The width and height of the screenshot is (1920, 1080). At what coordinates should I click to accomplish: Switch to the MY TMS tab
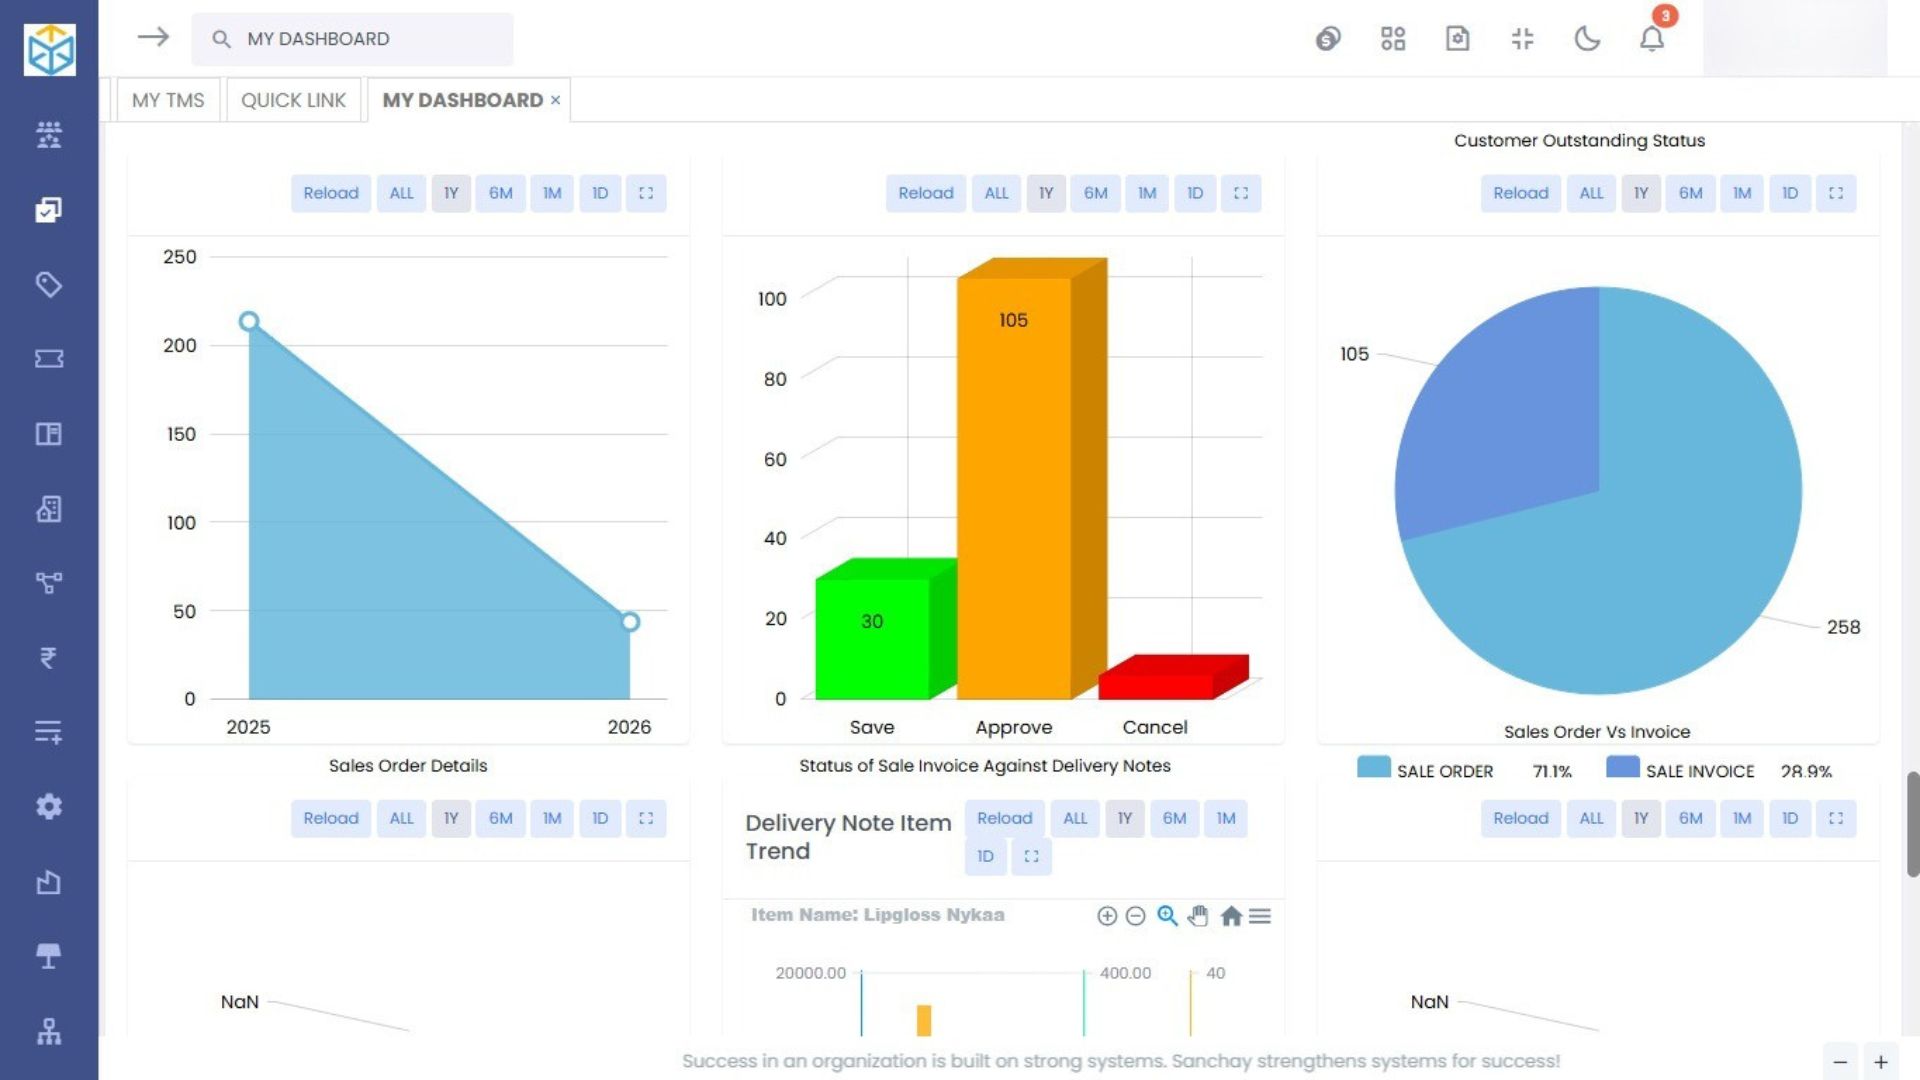tap(168, 100)
